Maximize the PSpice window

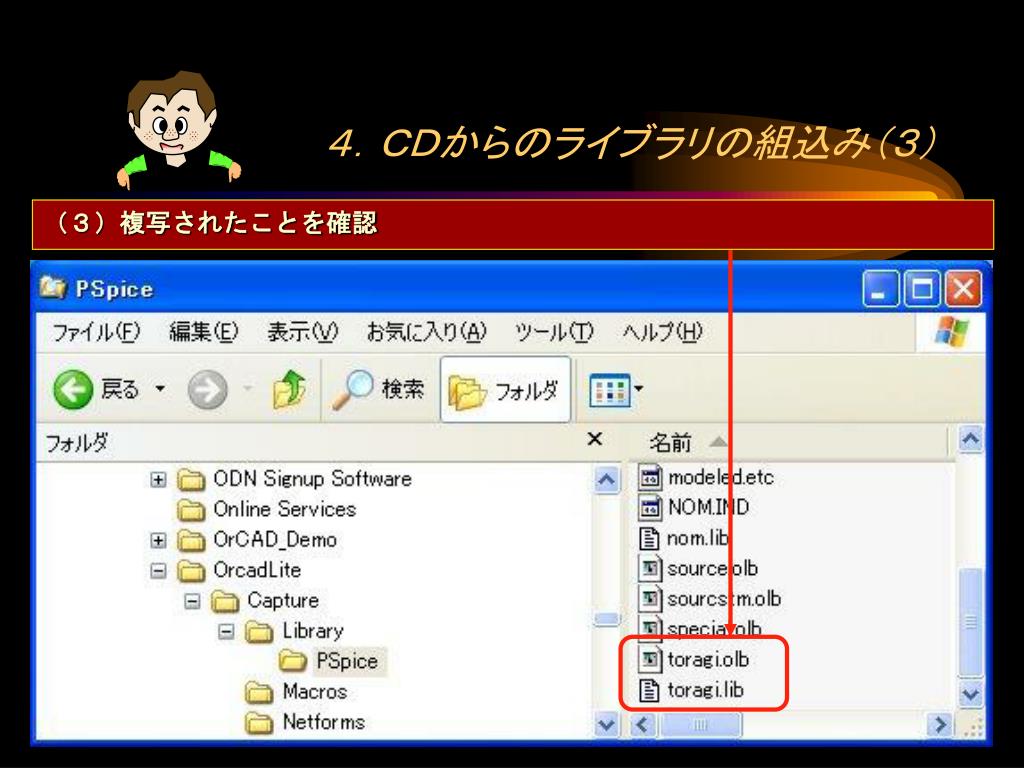[921, 289]
